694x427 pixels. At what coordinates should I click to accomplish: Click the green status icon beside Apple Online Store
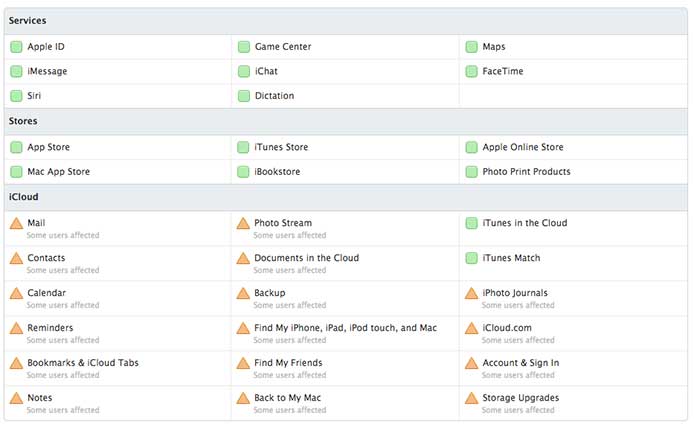471,147
